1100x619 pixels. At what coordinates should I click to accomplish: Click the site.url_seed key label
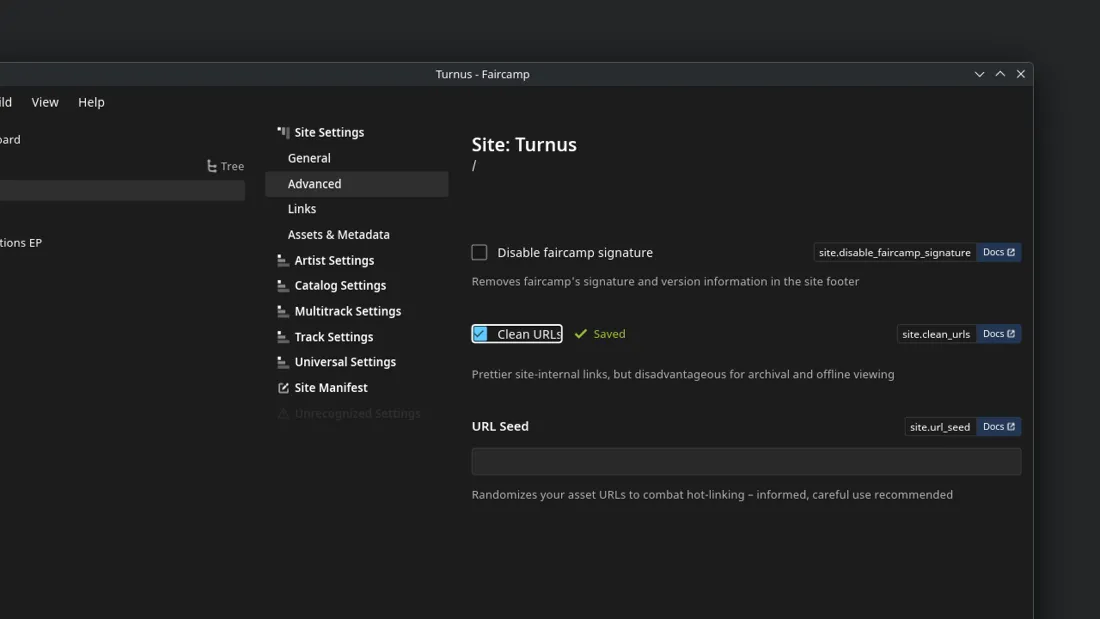(x=940, y=427)
